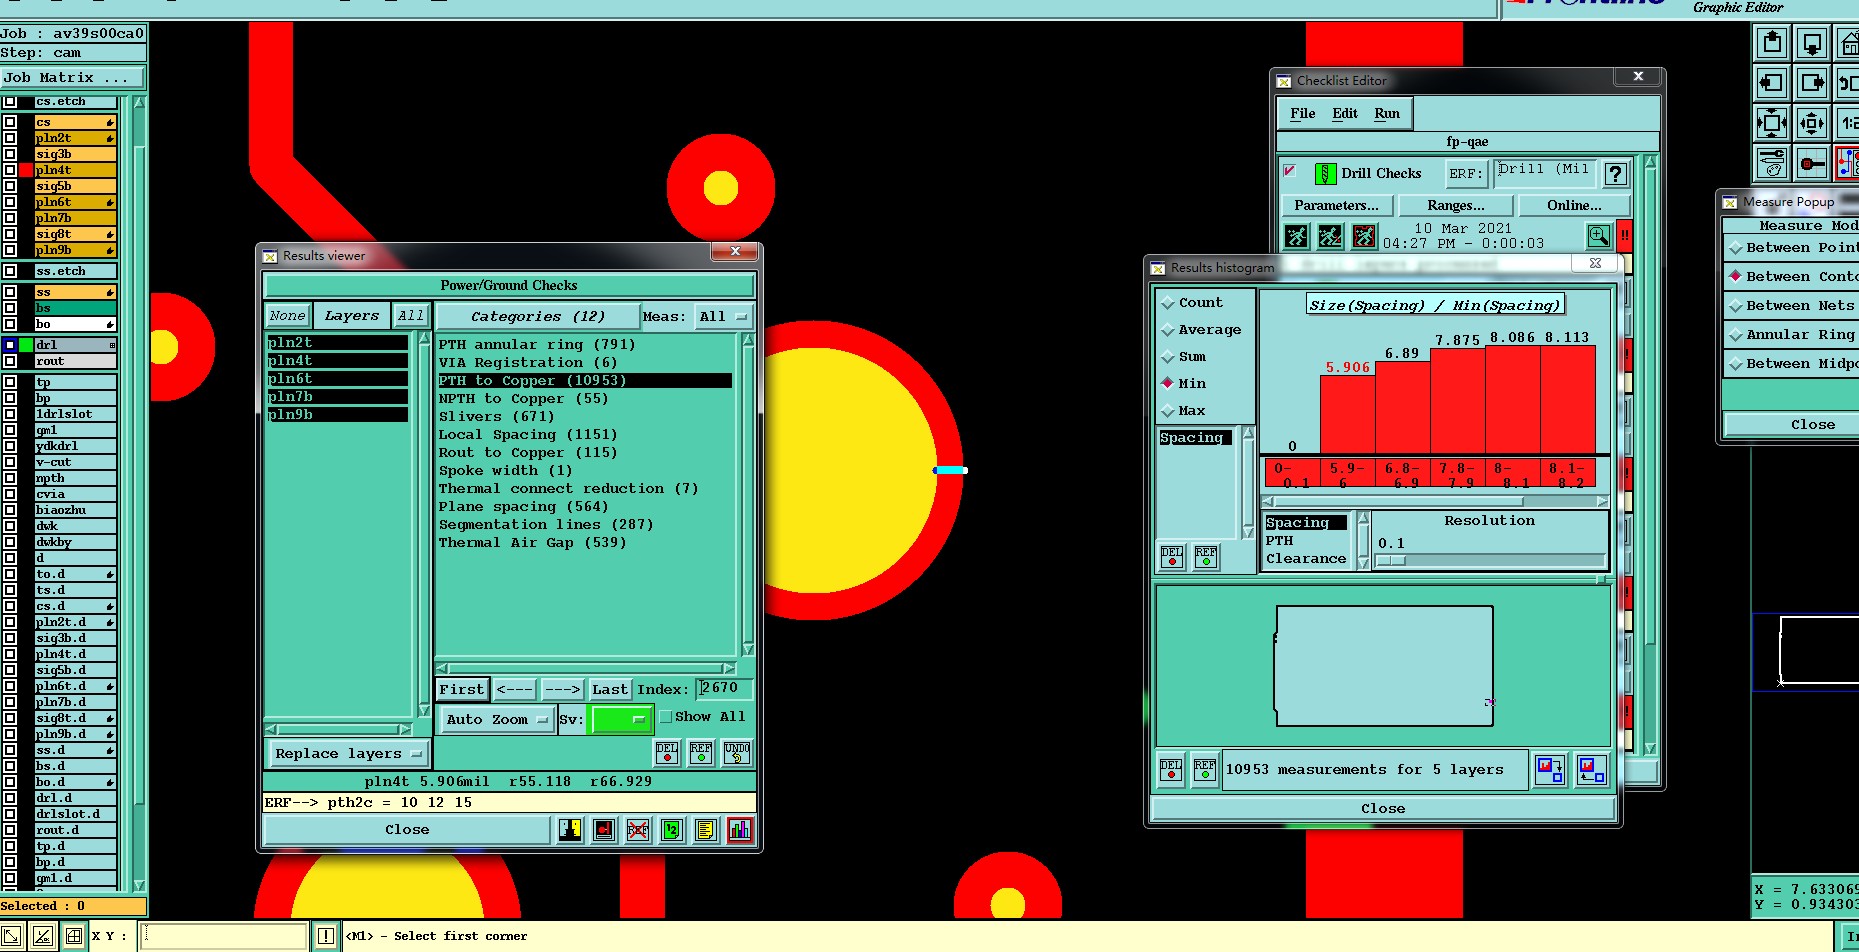This screenshot has width=1859, height=952.
Task: Select Between Nets measure mode
Action: pos(1736,306)
